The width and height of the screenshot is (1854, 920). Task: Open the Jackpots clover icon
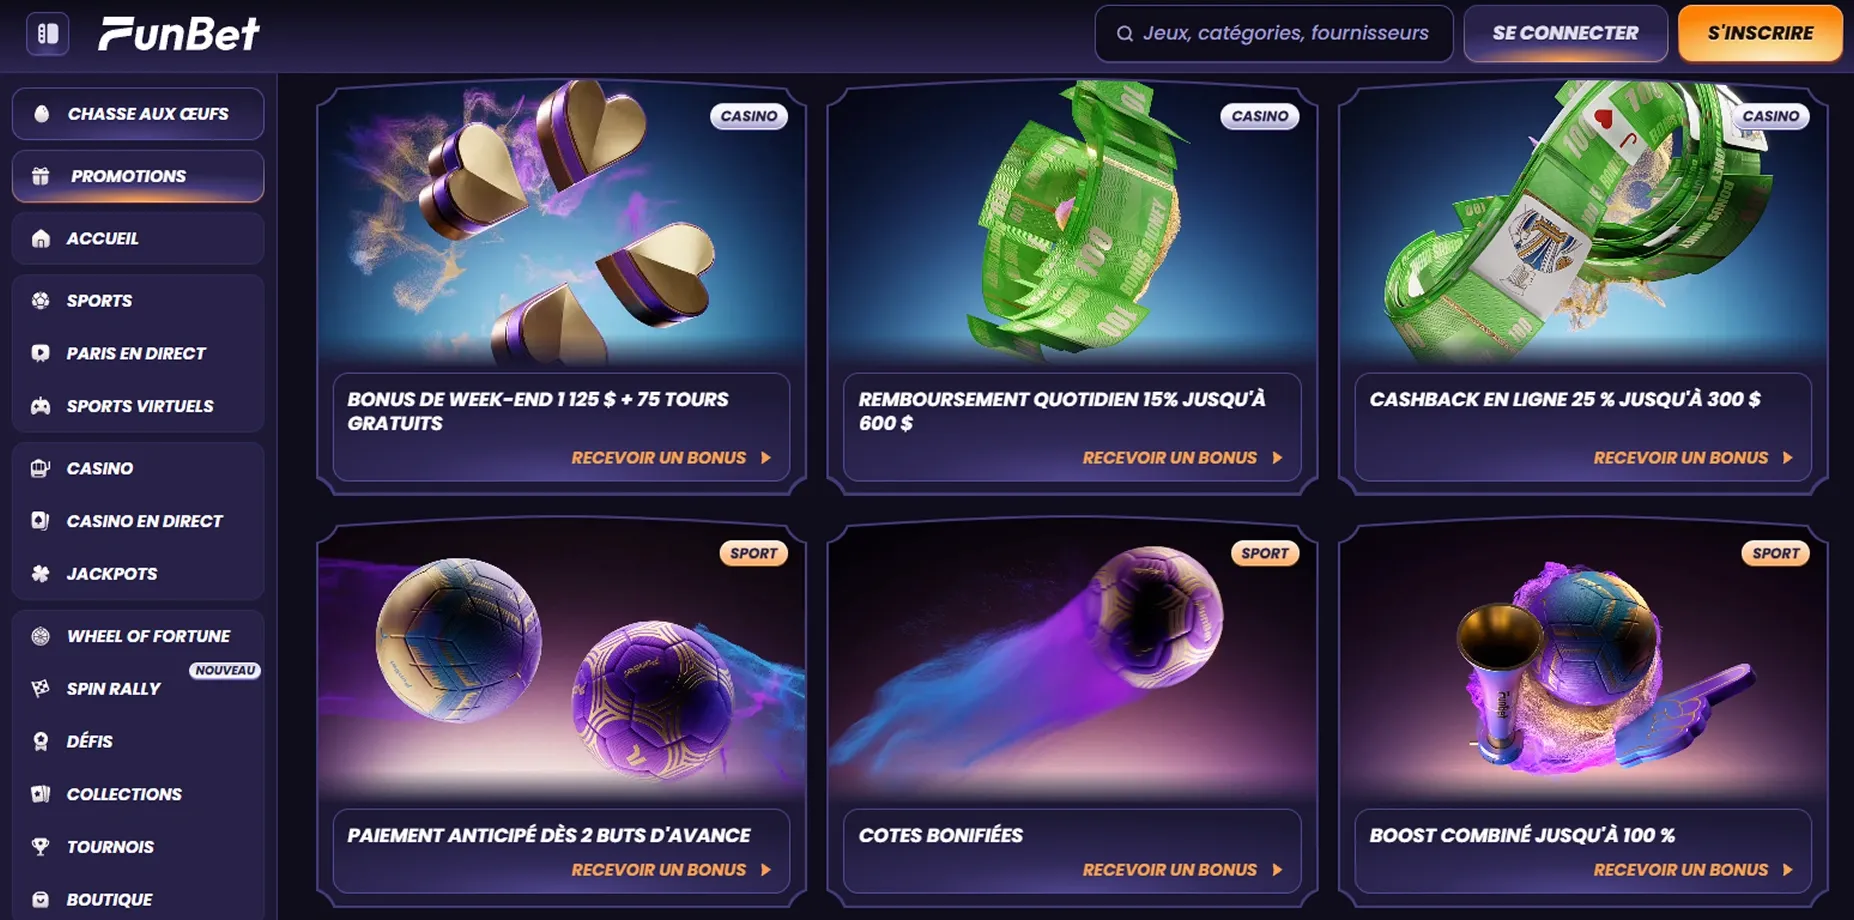point(41,574)
